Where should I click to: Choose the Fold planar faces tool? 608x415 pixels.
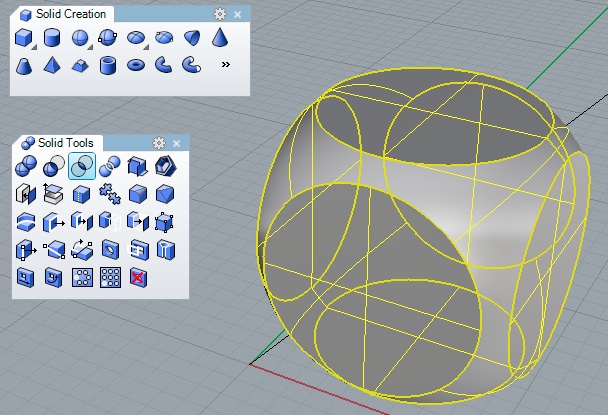tap(82, 250)
